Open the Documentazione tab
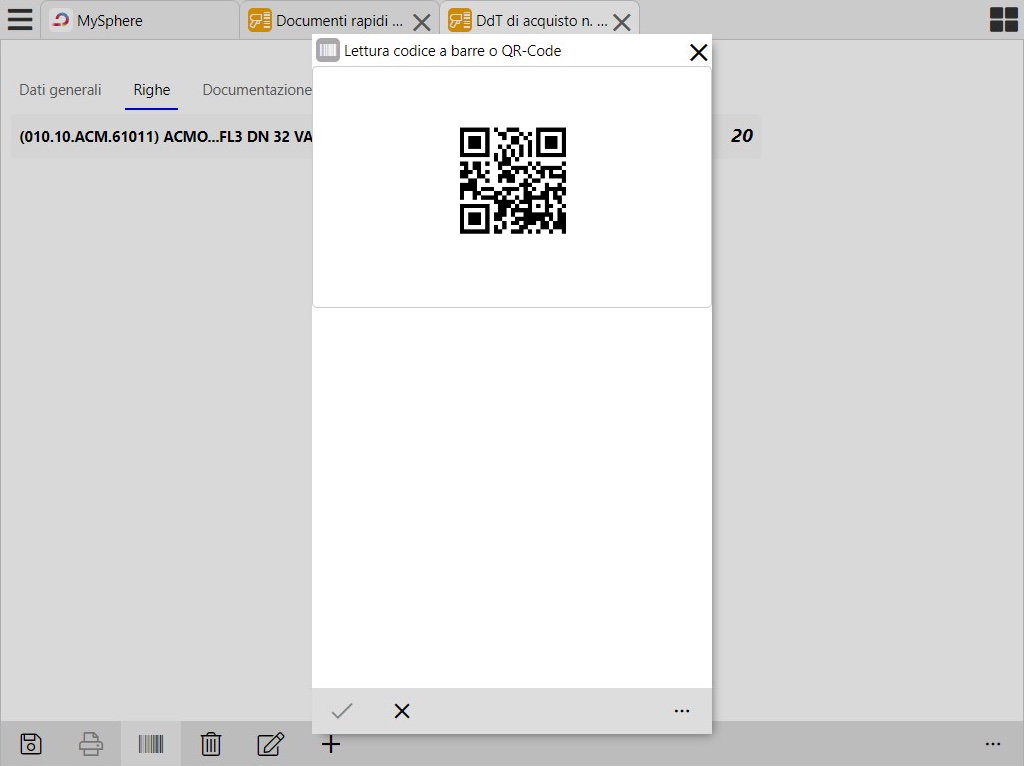The image size is (1024, 766). point(257,89)
